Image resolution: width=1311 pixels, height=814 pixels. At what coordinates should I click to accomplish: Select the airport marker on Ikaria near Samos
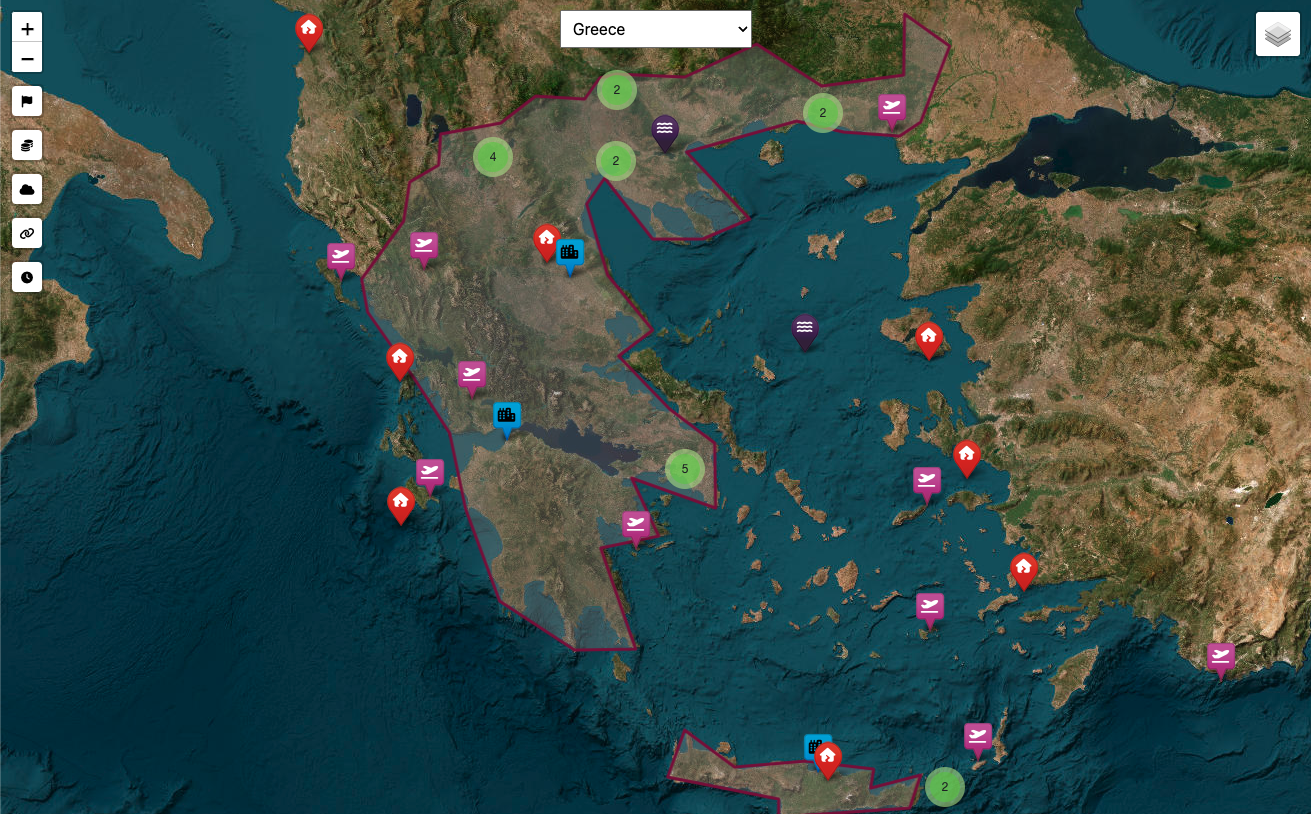927,482
